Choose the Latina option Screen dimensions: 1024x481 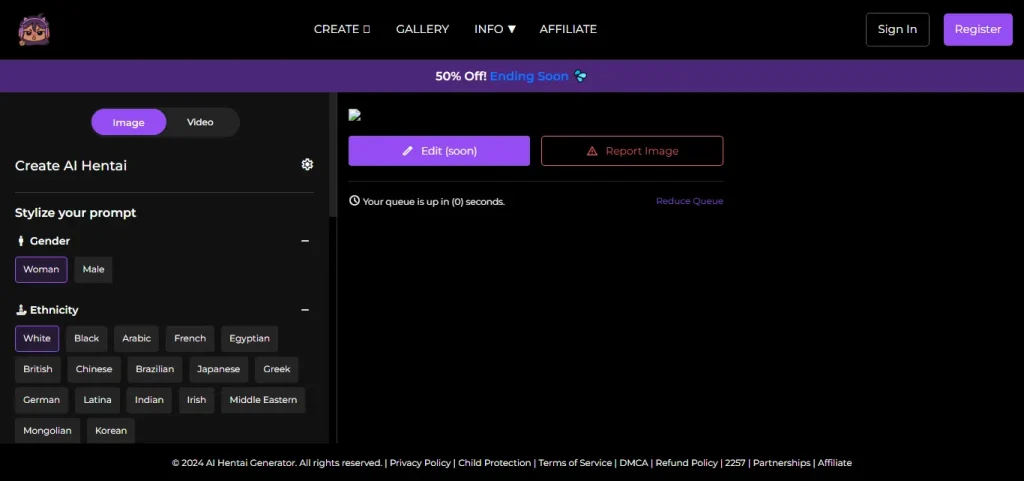(97, 400)
